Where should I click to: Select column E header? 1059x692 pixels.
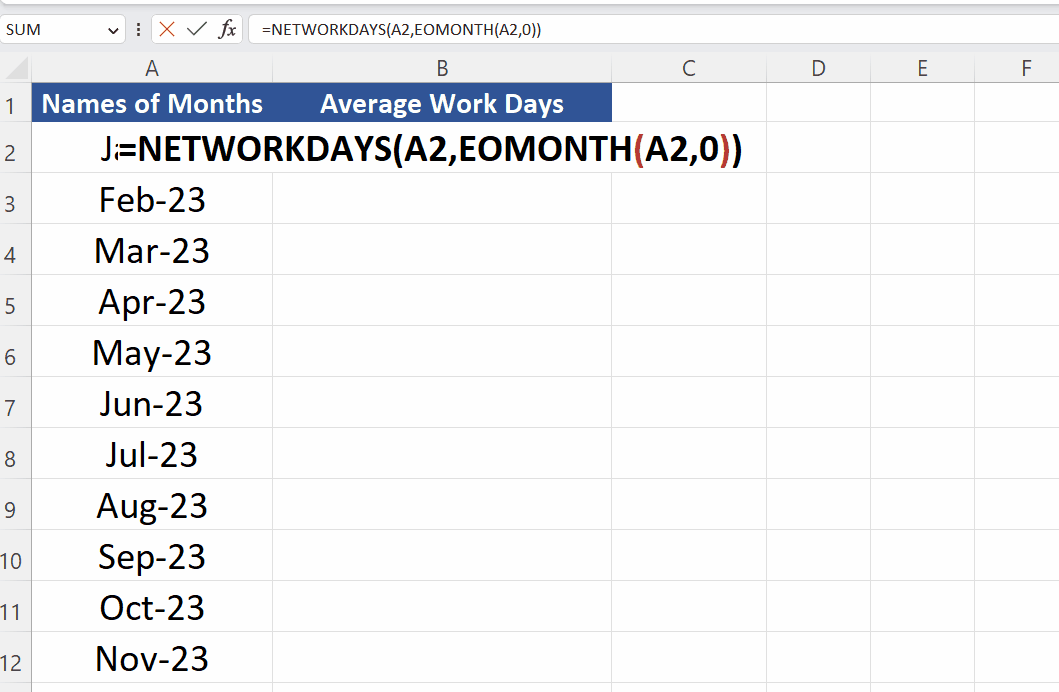click(922, 68)
